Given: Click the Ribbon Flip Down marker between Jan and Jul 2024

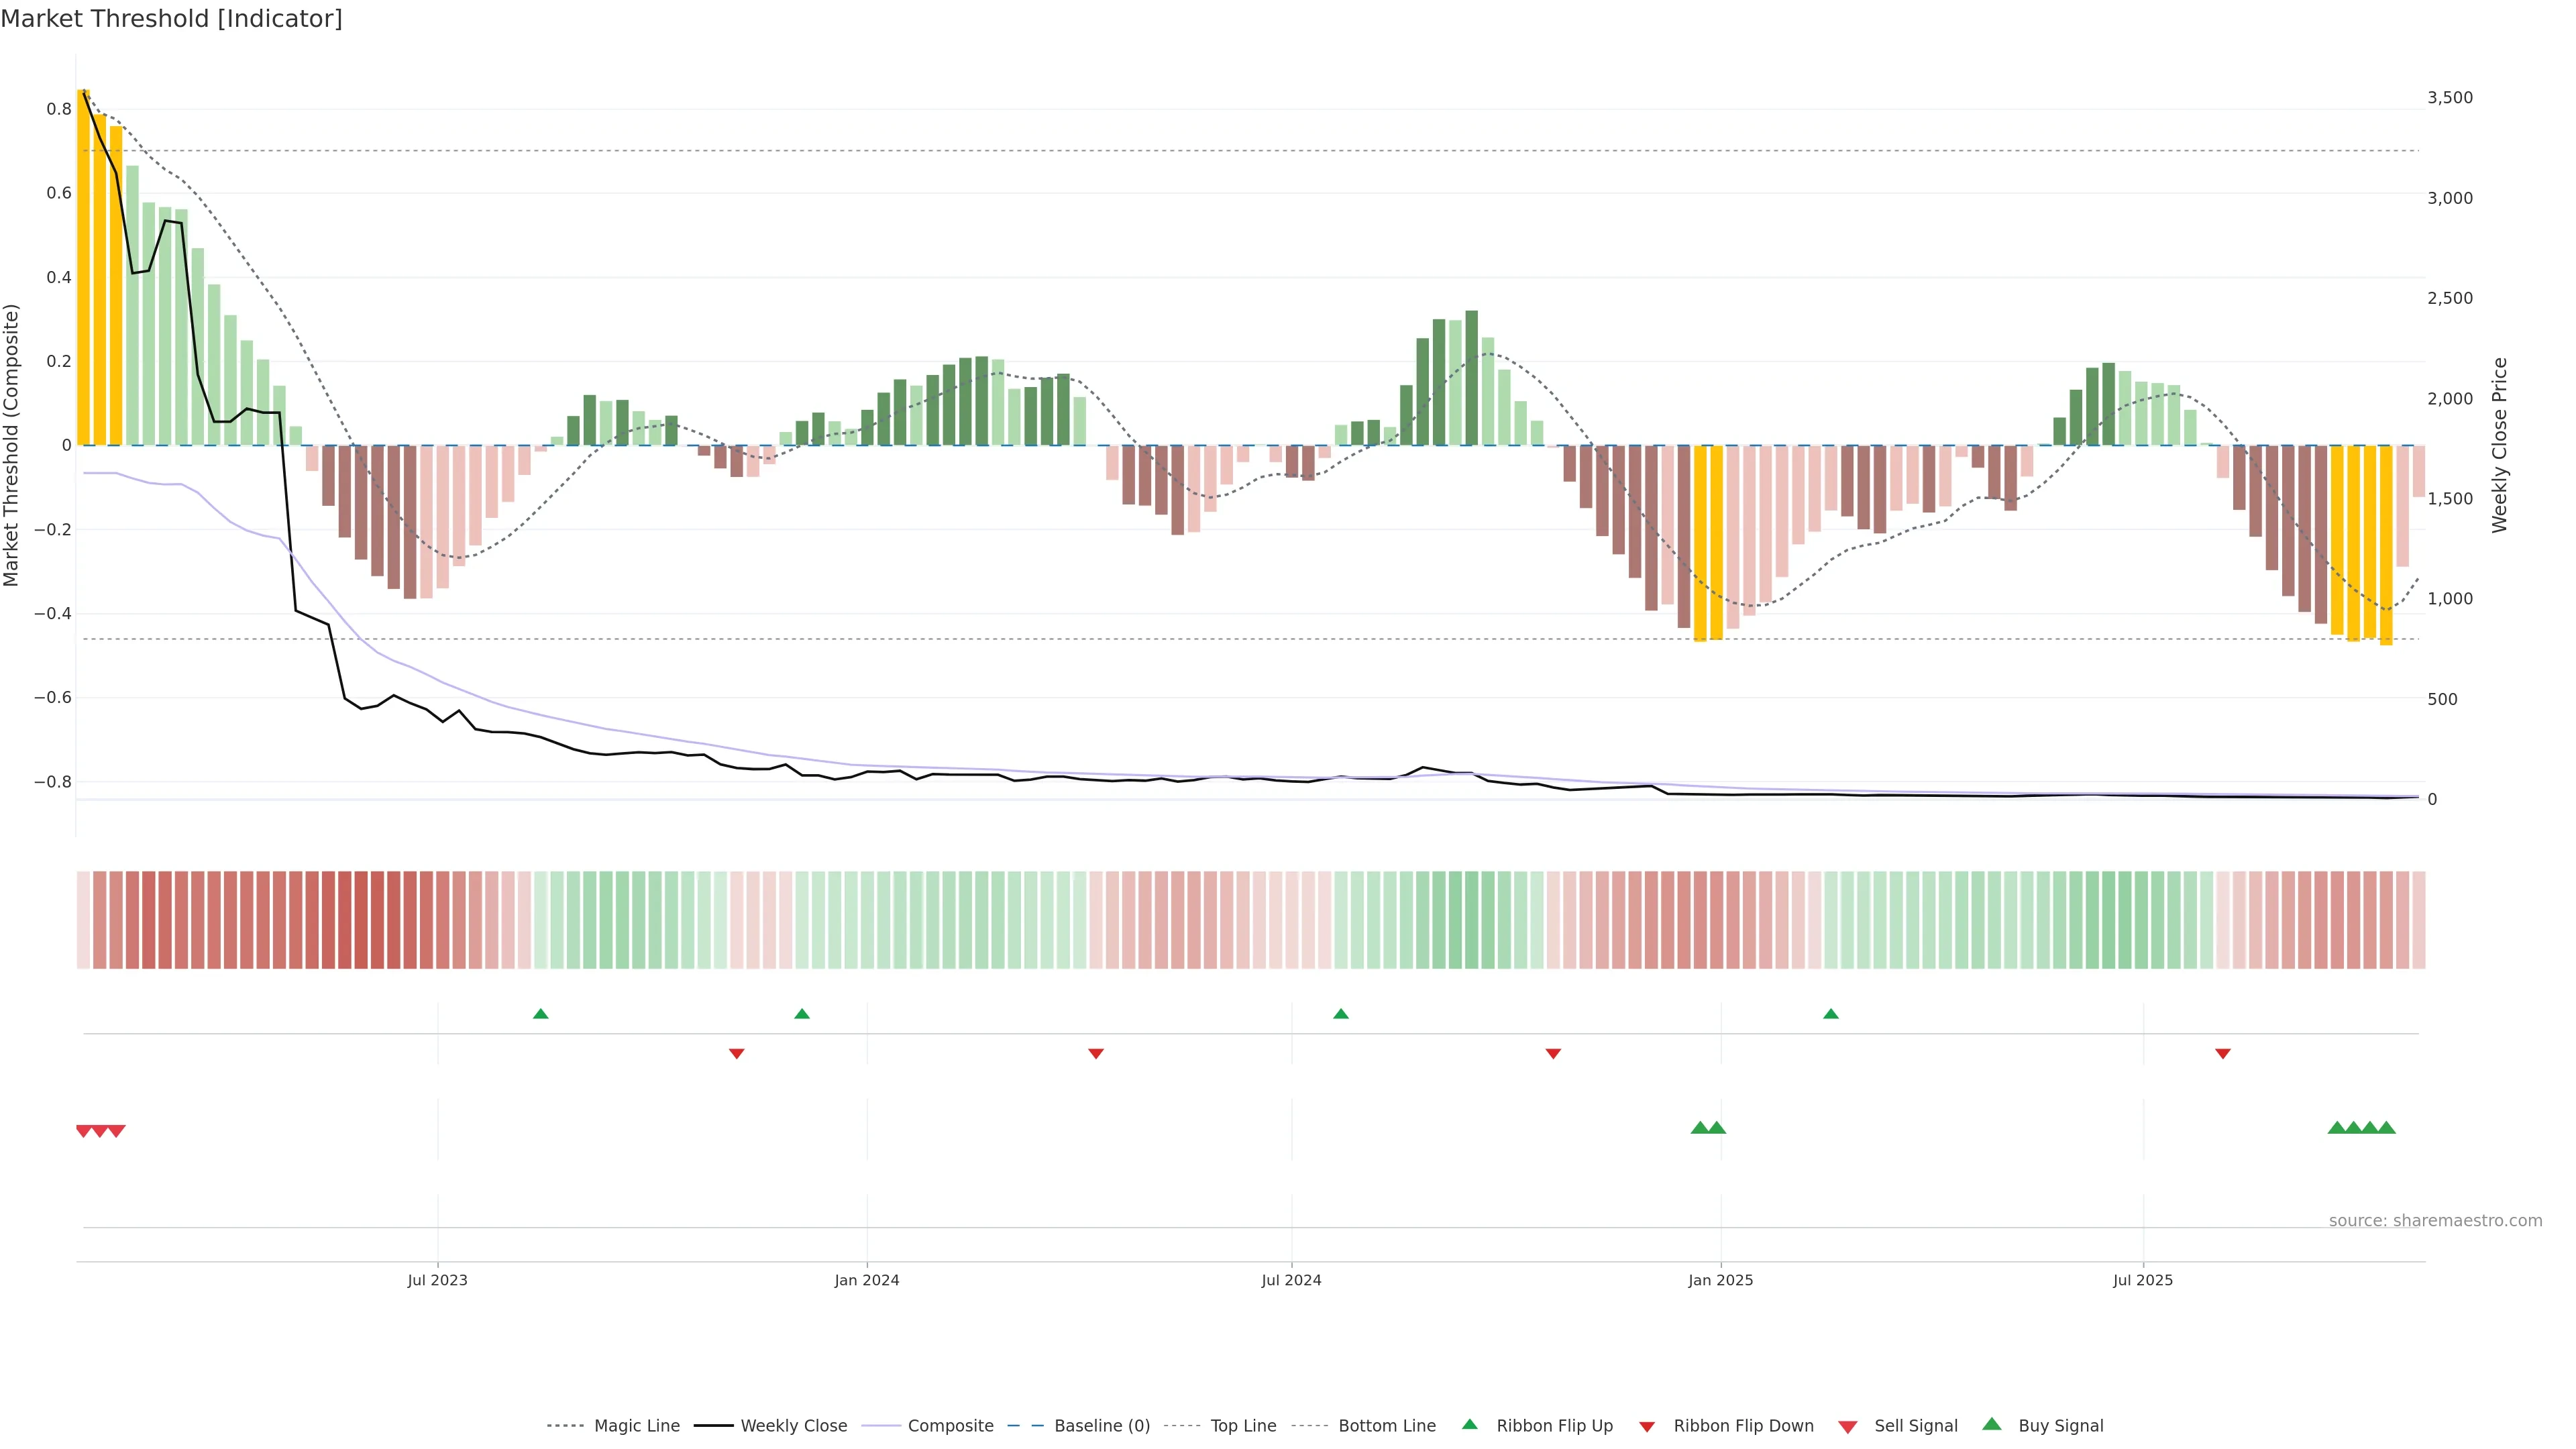Looking at the screenshot, I should pyautogui.click(x=1096, y=1054).
